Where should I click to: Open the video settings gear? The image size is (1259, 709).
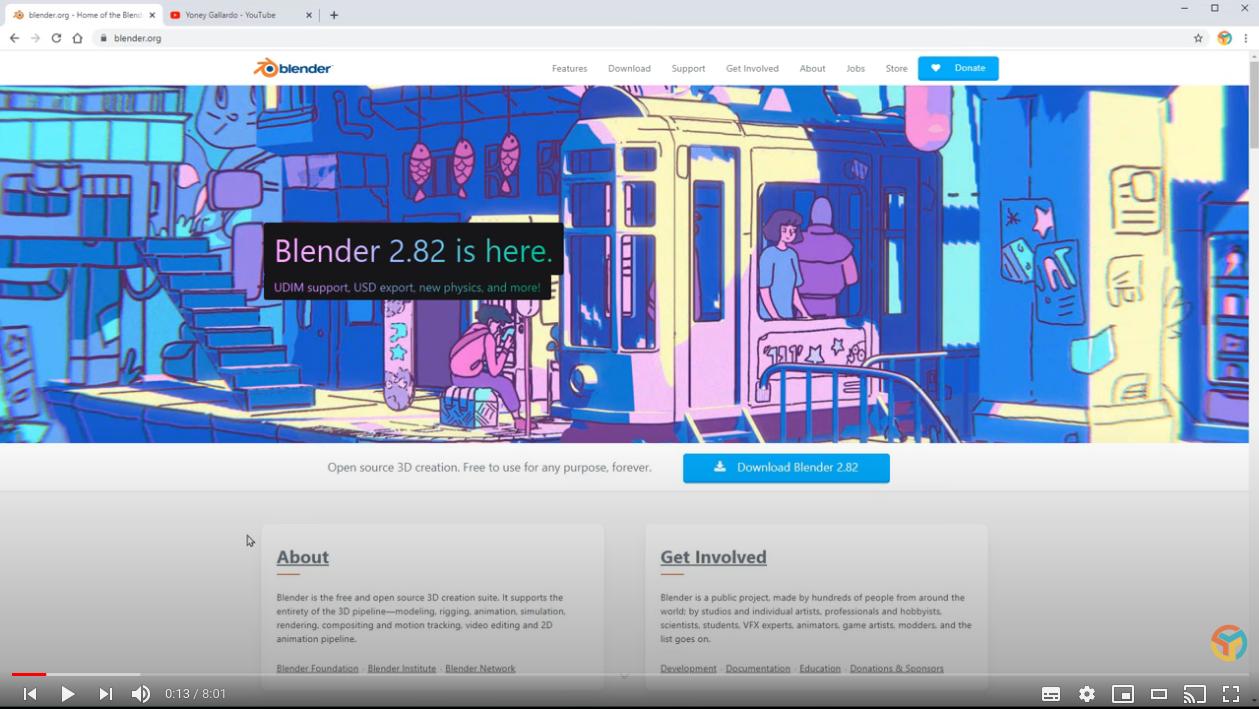1087,694
